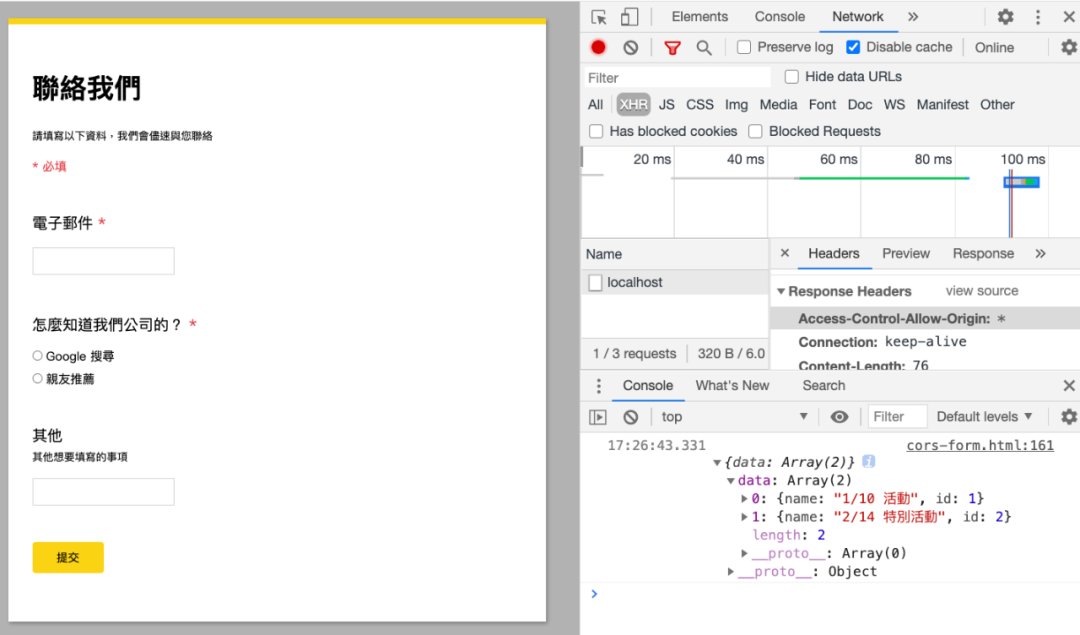Open the top JavaScript context dropdown
This screenshot has width=1080, height=635.
pos(733,417)
